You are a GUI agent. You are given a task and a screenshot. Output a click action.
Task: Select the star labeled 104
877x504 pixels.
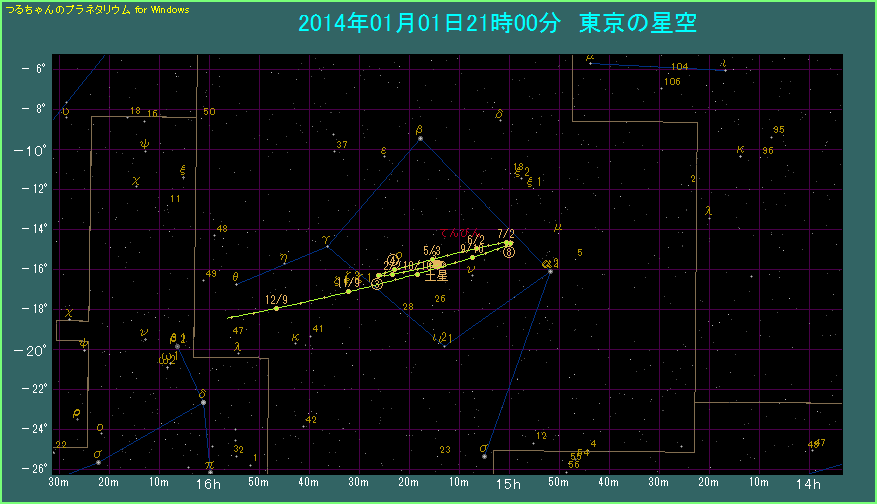tap(680, 66)
